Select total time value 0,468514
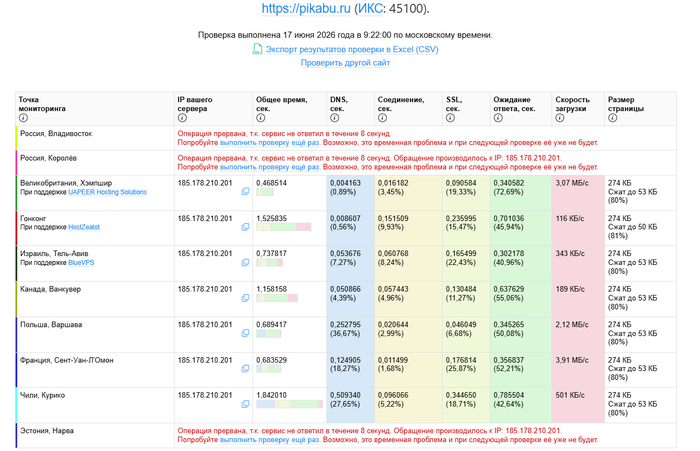This screenshot has width=700, height=451. [x=271, y=183]
